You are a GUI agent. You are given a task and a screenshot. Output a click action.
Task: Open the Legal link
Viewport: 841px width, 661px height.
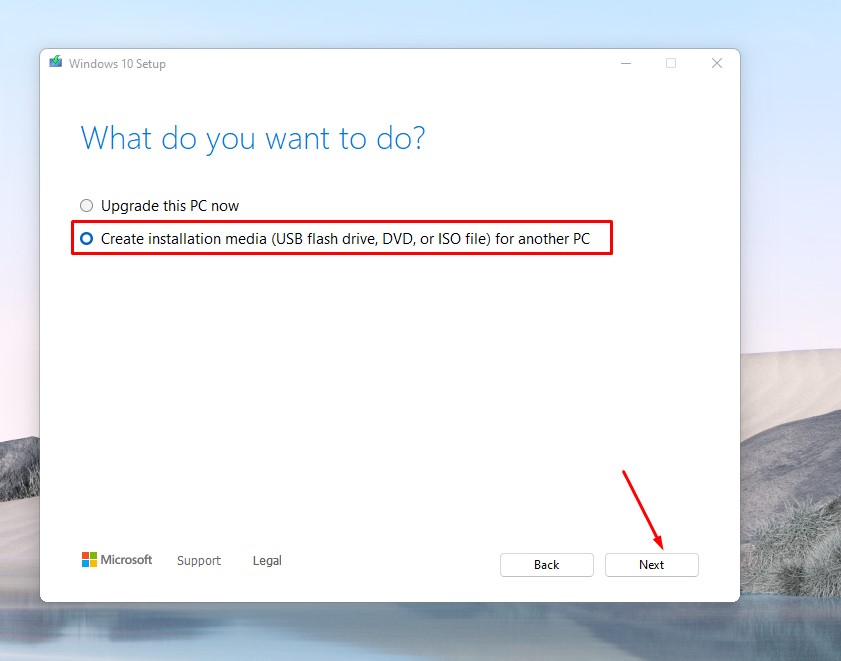(267, 561)
